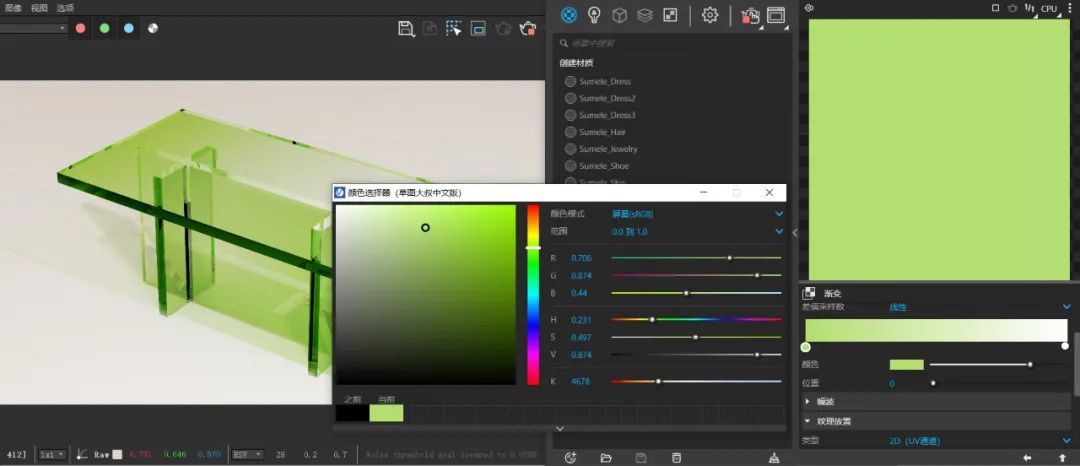Select the region render tool
1080x466 pixels.
[x=453, y=28]
